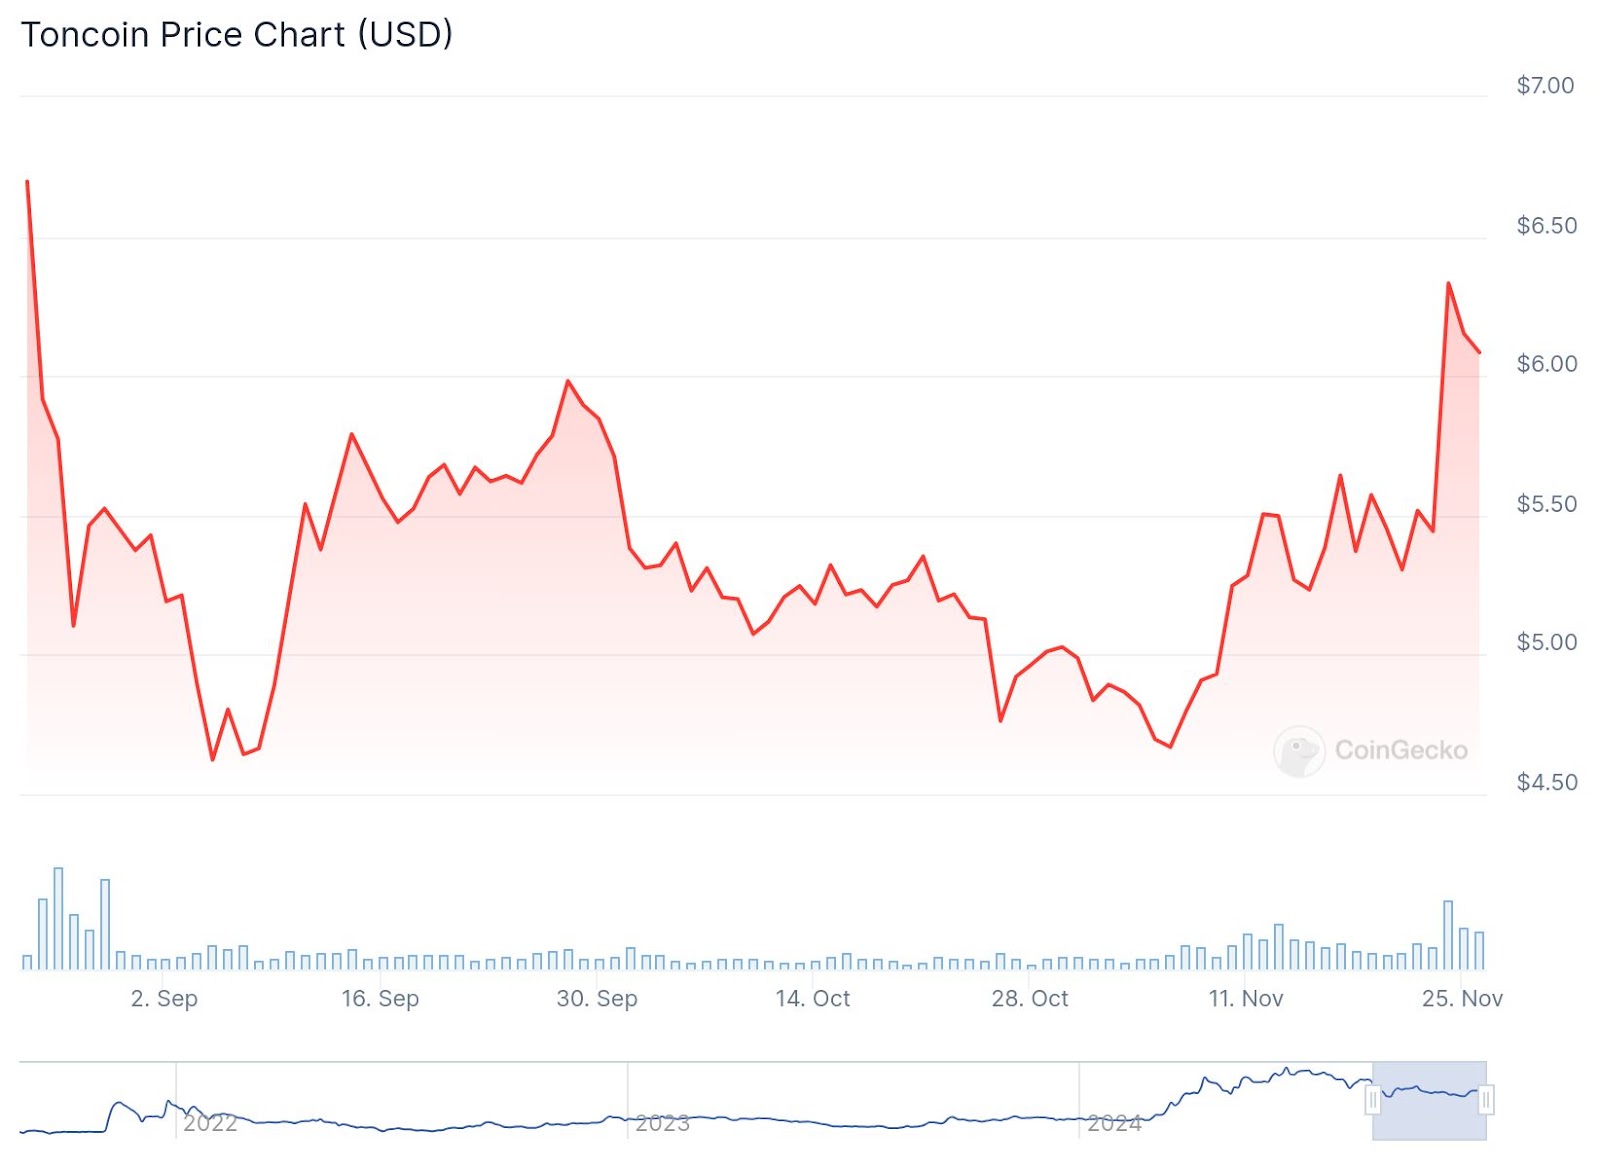The image size is (1600, 1168).
Task: Click the $7.00 price axis label
Action: pos(1545,86)
